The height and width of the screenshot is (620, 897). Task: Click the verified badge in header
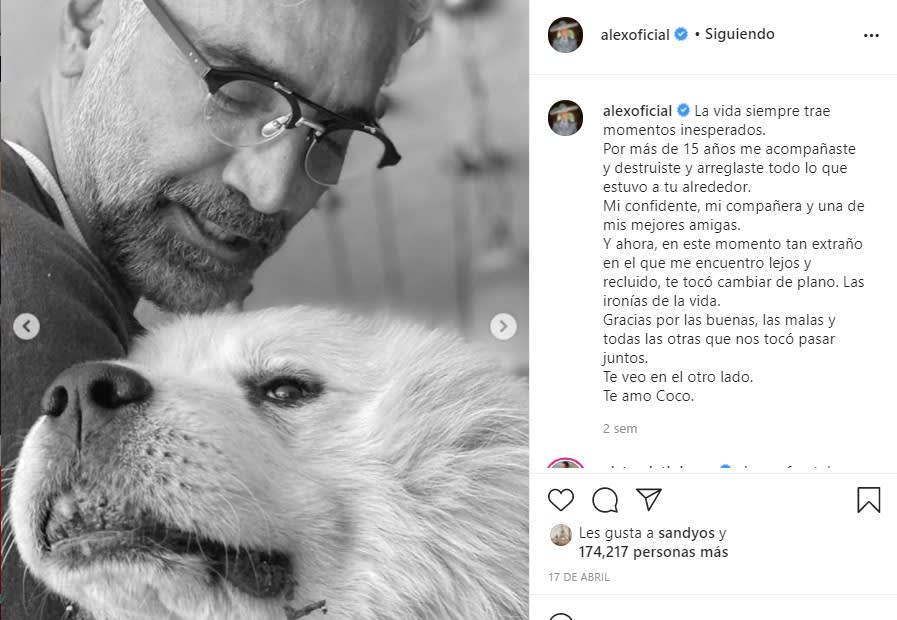681,34
